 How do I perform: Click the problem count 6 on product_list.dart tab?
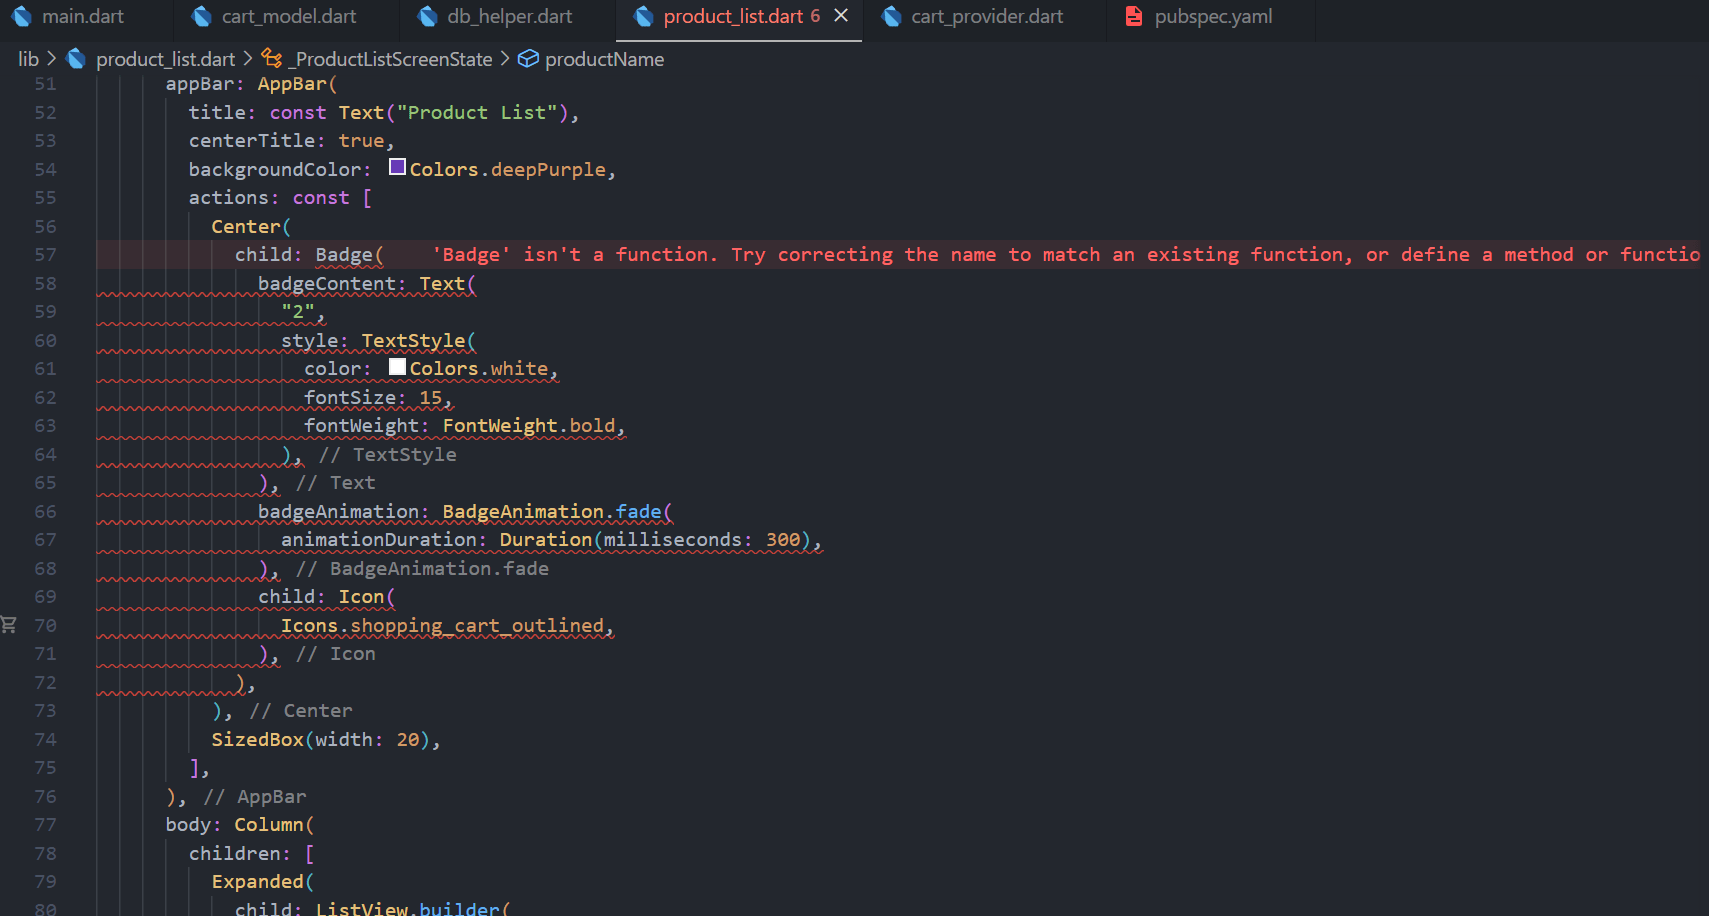tap(815, 17)
